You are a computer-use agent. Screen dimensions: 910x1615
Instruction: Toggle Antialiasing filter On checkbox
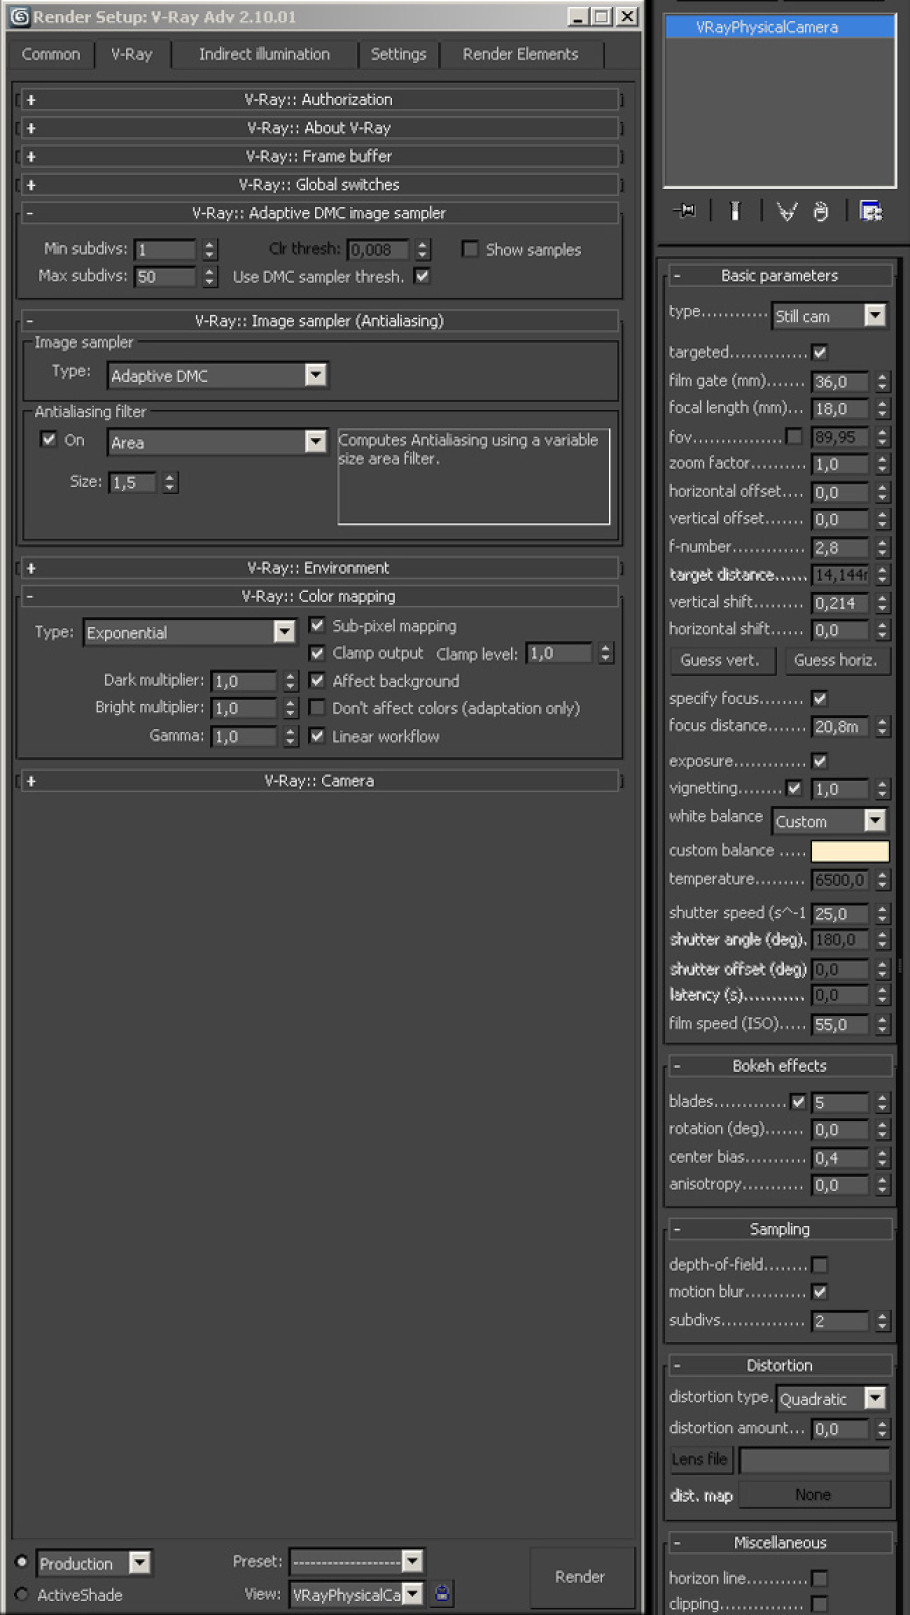[x=48, y=439]
